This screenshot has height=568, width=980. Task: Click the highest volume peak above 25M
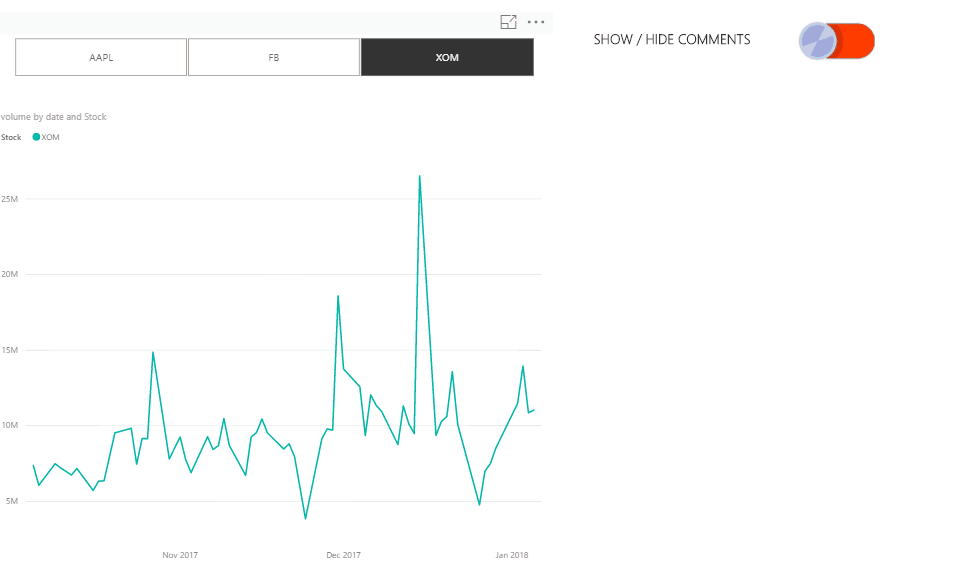pyautogui.click(x=419, y=176)
